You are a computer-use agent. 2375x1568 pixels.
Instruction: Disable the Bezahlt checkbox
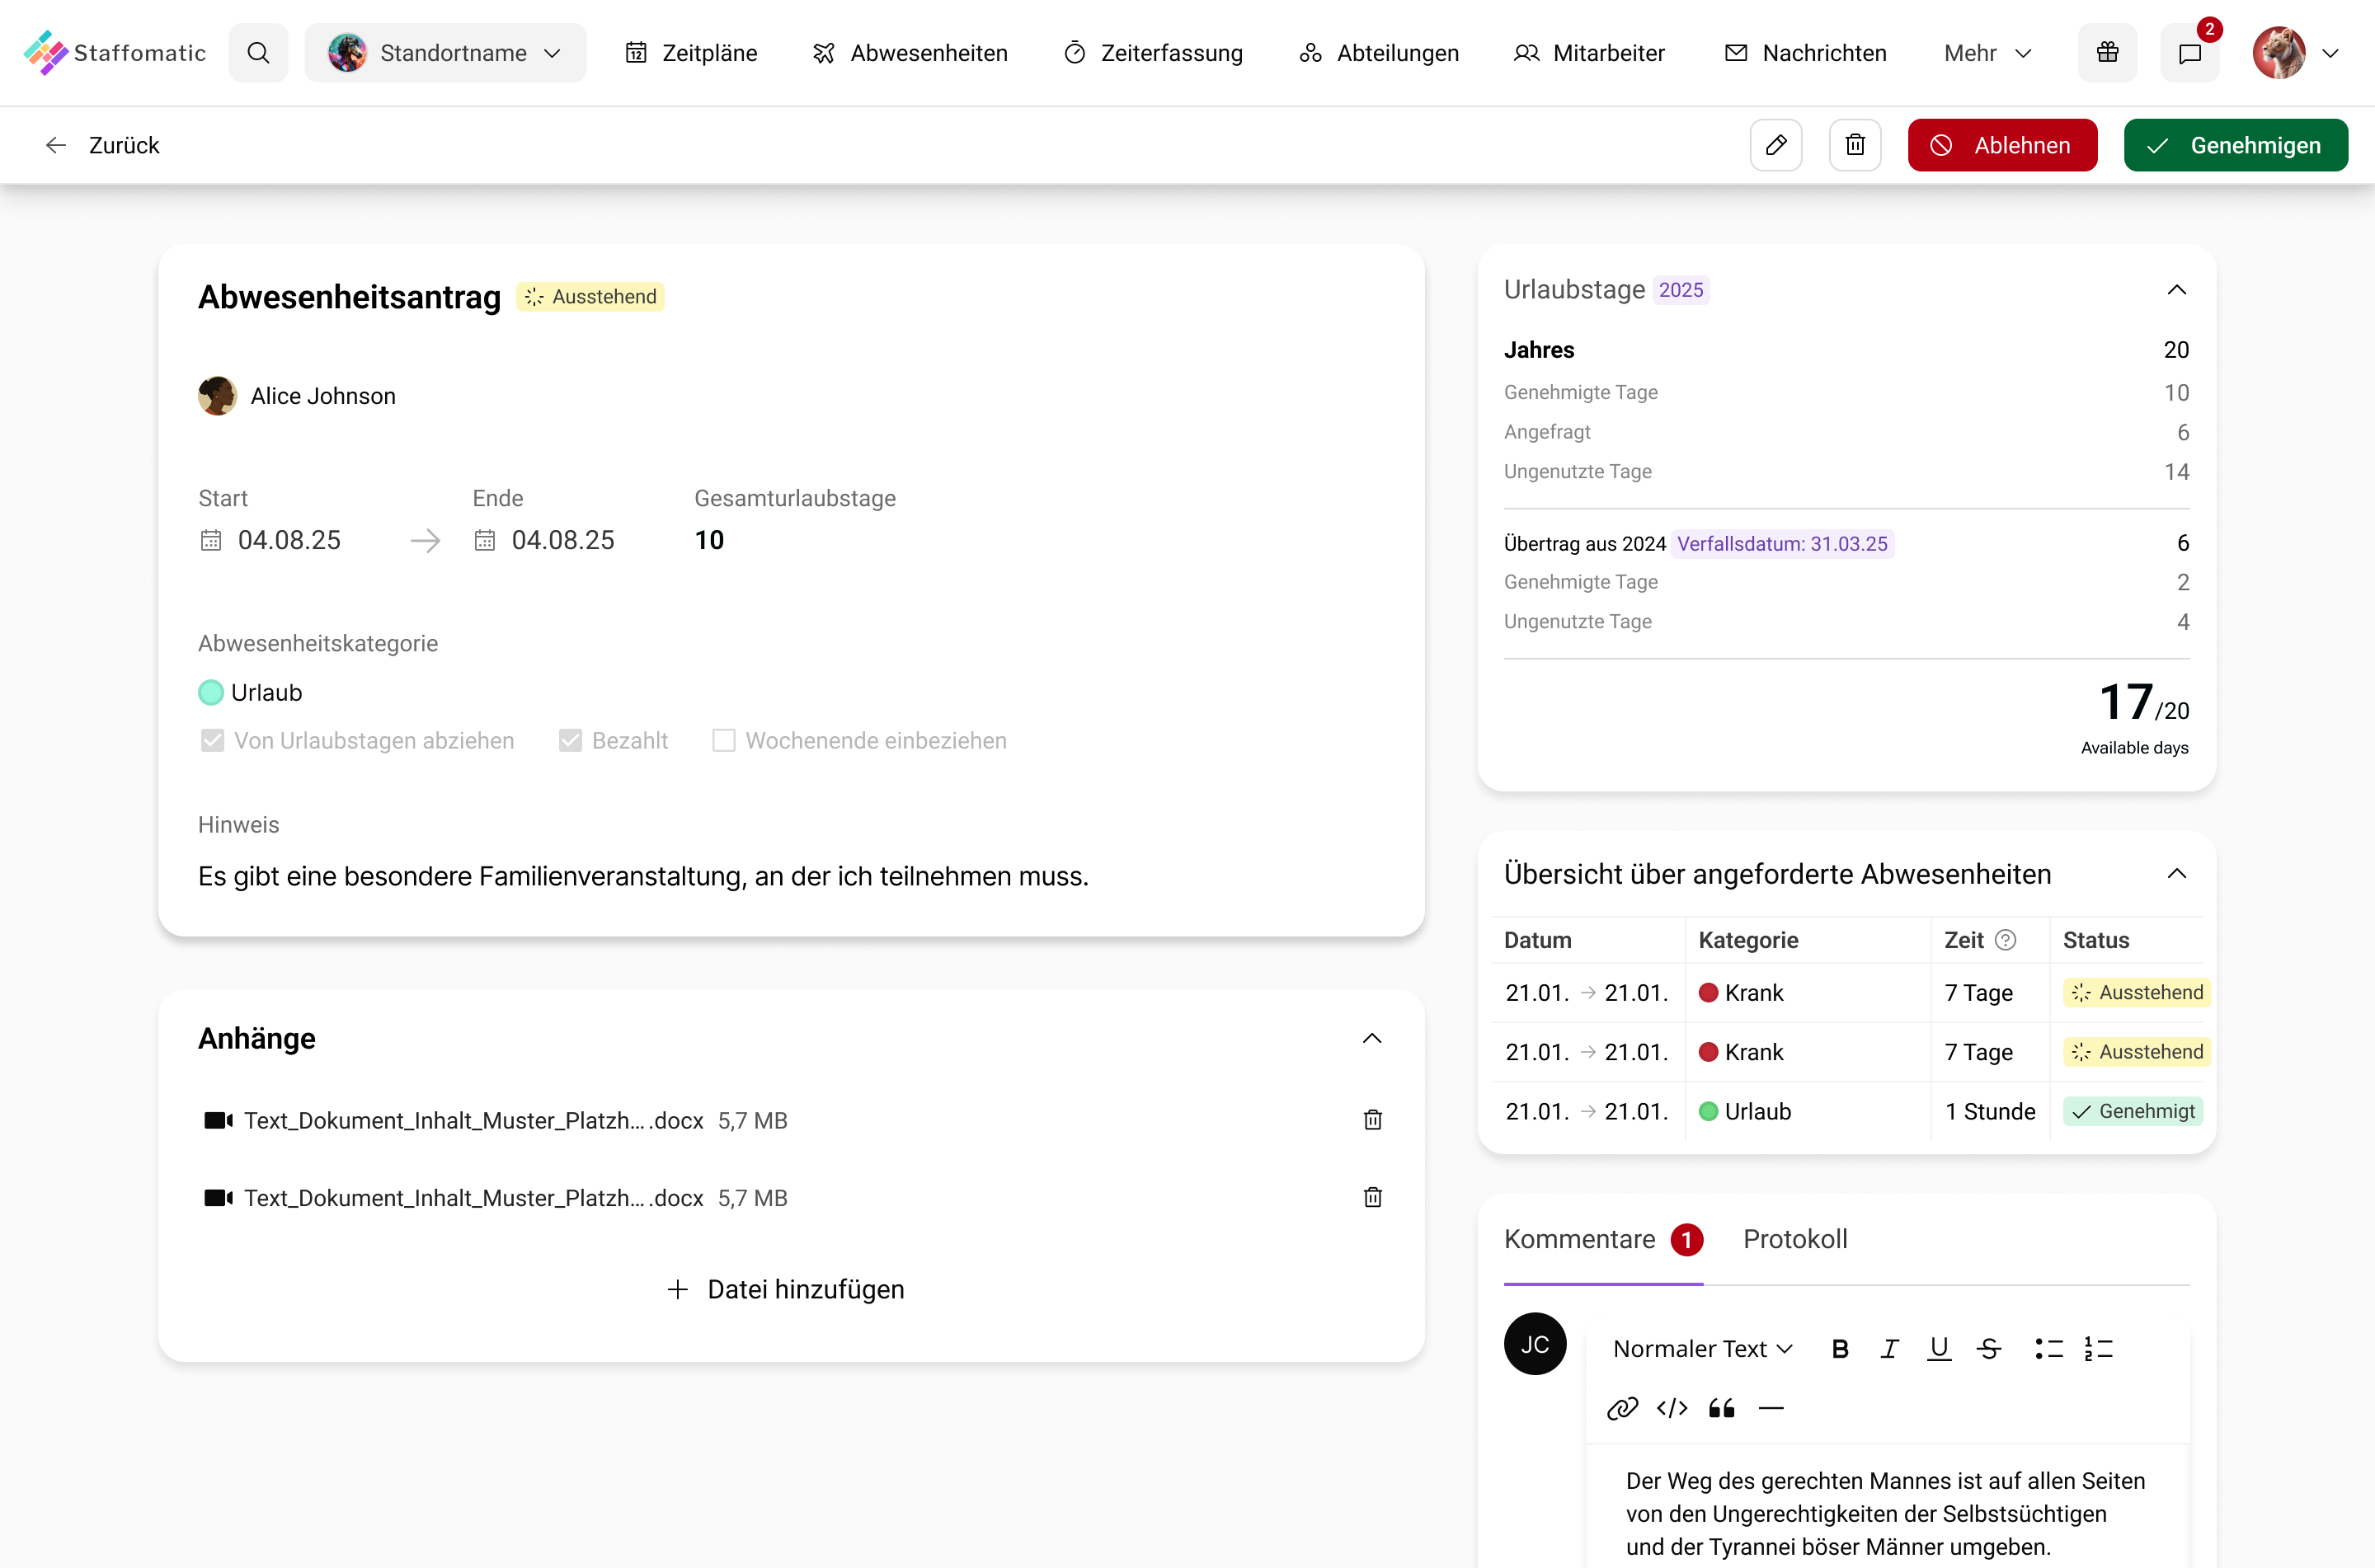pyautogui.click(x=570, y=740)
